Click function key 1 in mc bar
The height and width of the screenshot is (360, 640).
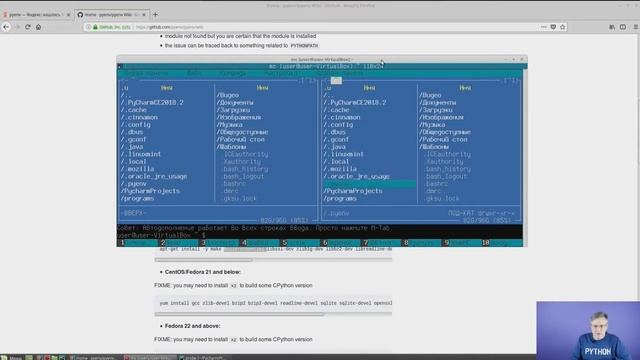click(137, 243)
